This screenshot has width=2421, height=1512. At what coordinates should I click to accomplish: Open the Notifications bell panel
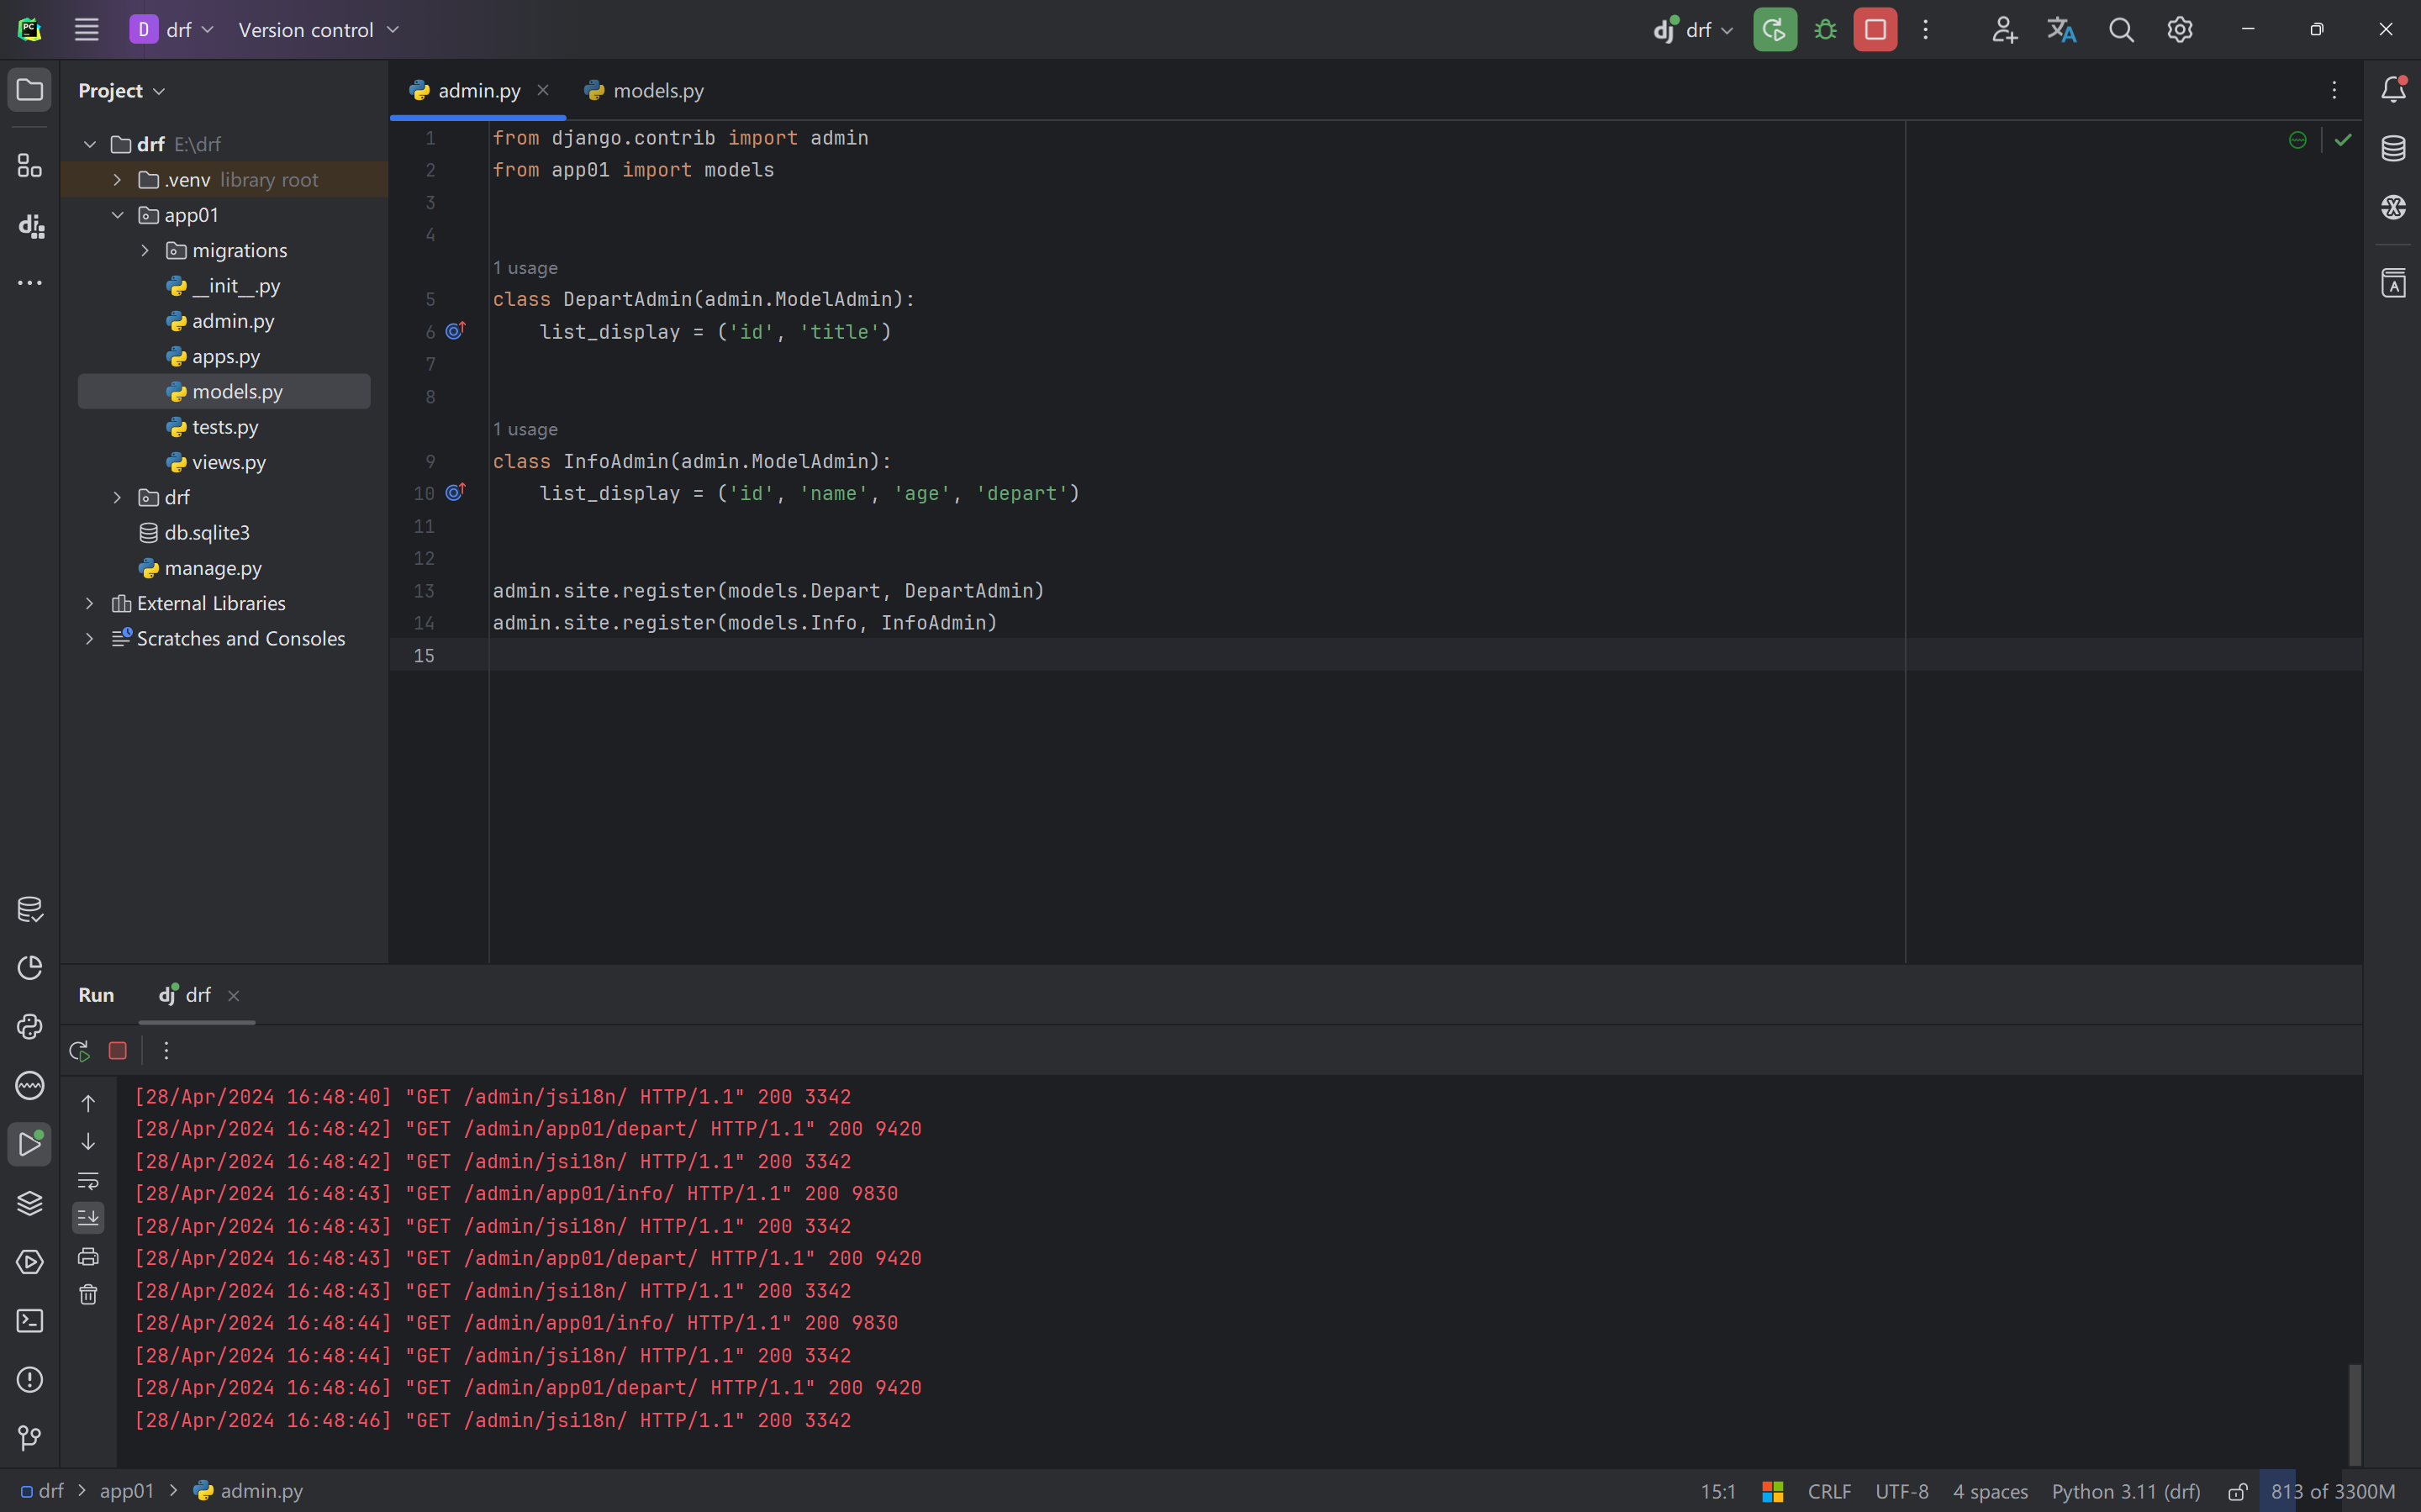point(2393,90)
